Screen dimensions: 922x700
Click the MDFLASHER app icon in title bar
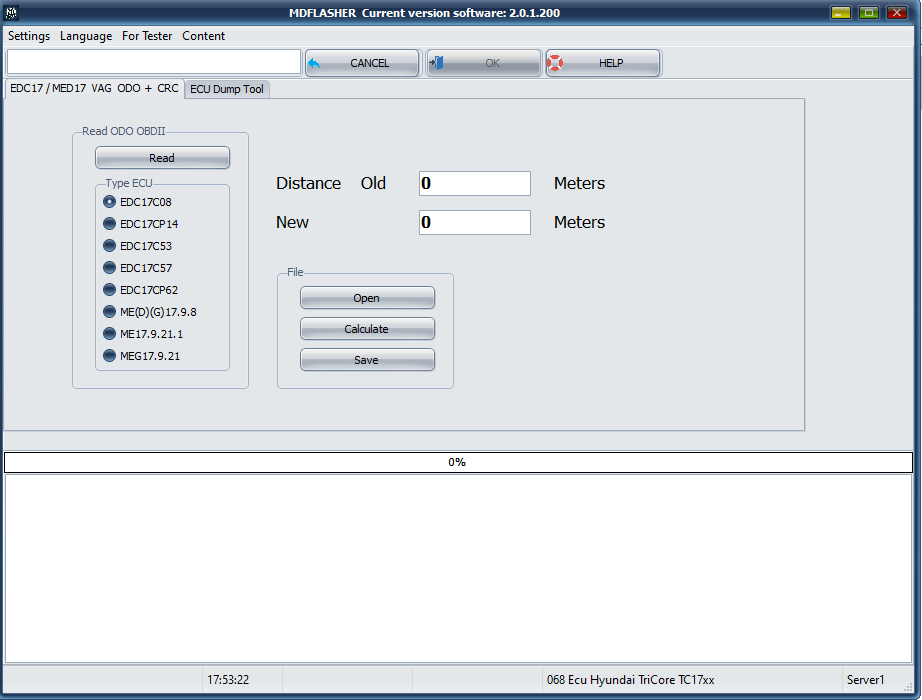[12, 12]
